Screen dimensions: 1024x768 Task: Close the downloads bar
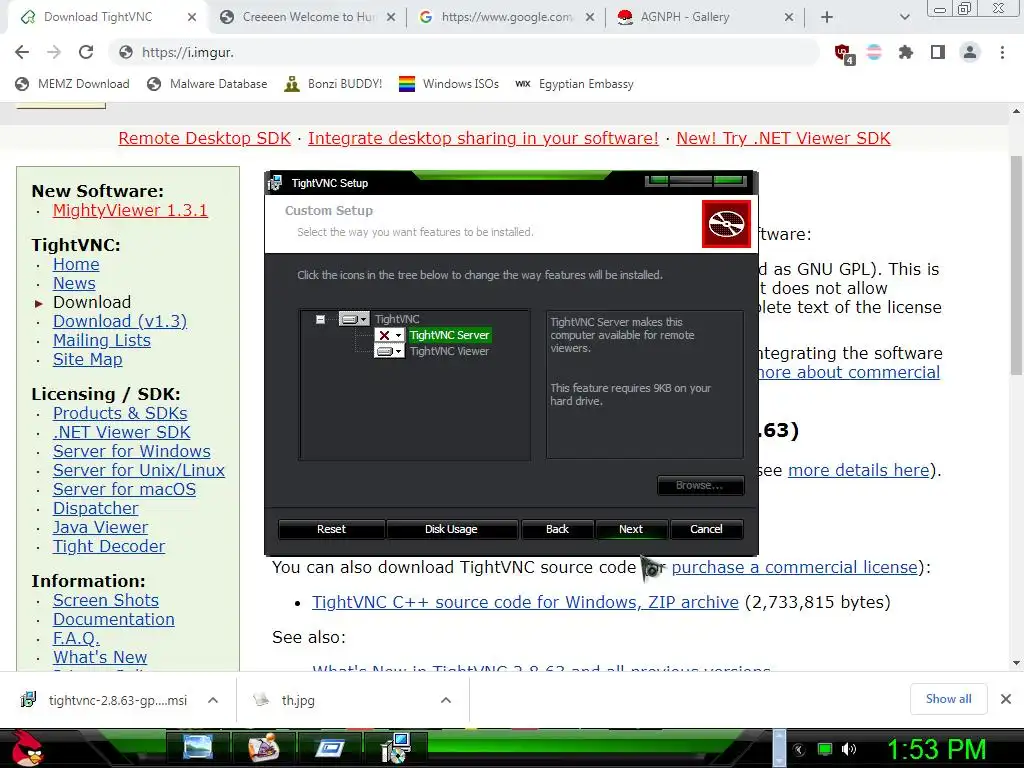tap(1006, 699)
